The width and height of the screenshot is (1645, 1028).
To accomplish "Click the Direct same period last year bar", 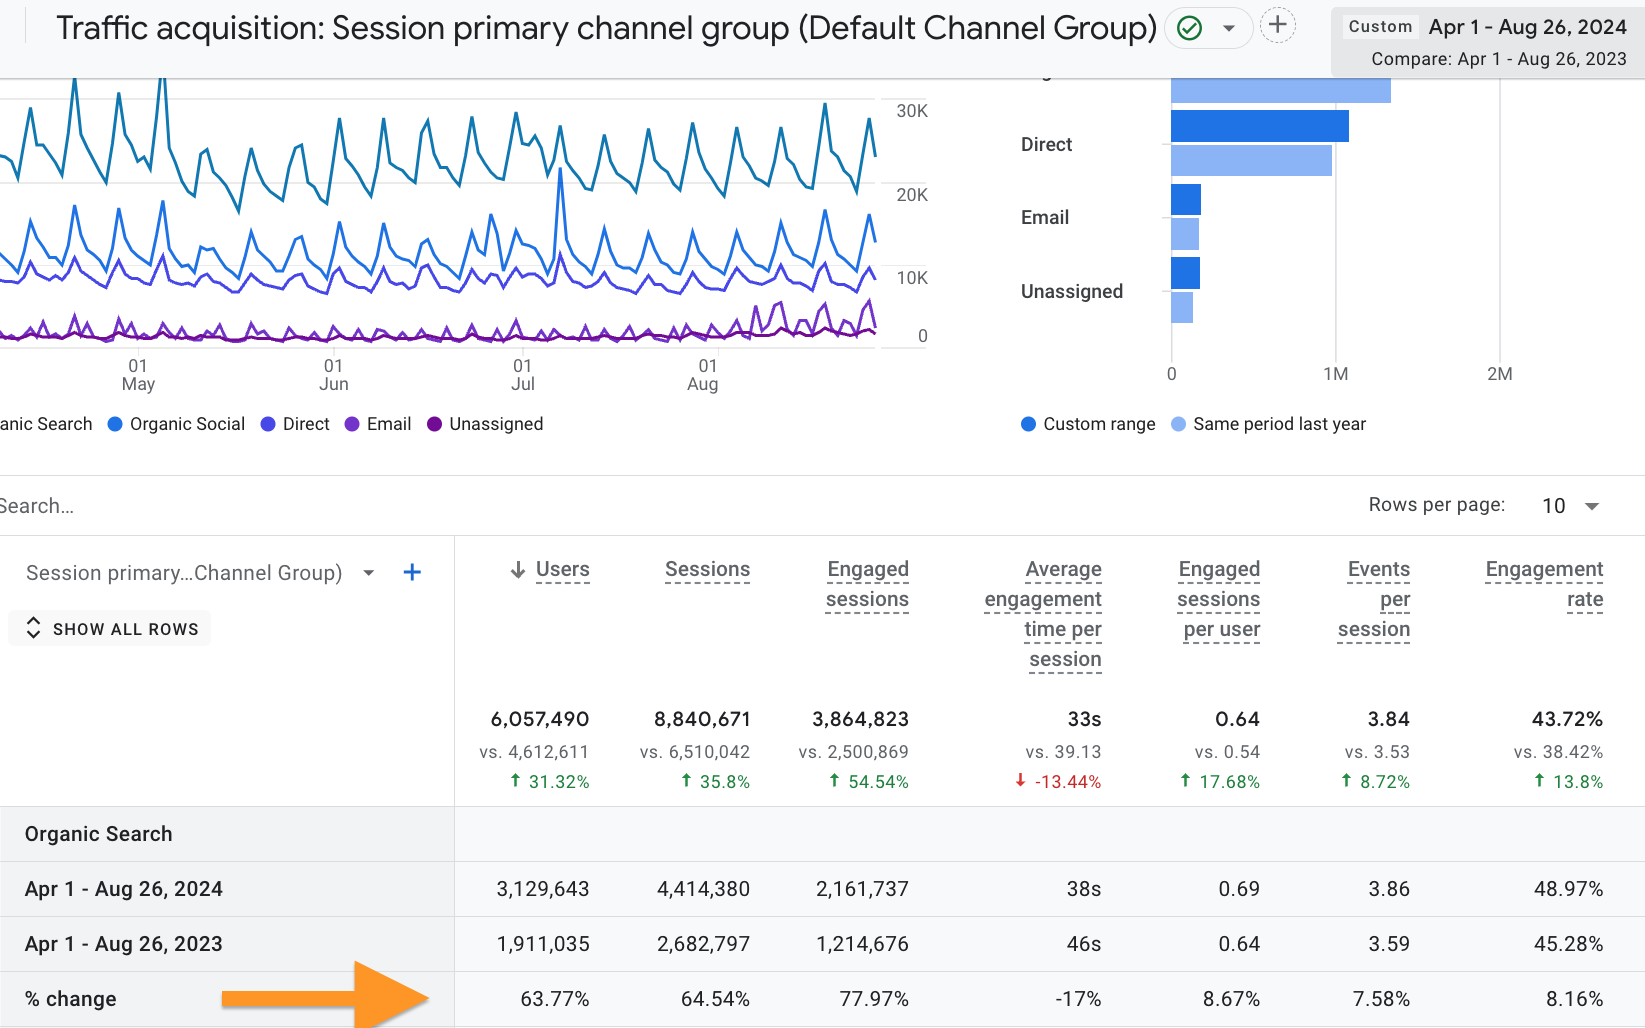I will (1251, 160).
